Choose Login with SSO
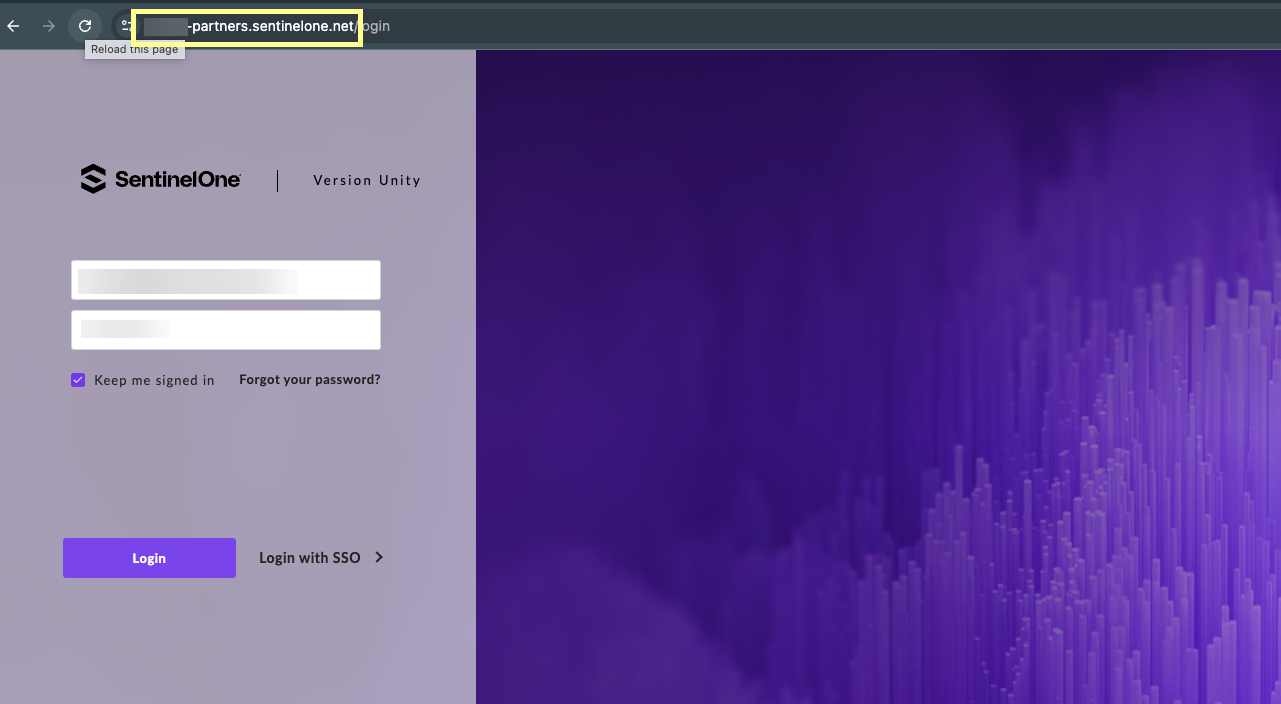Image resolution: width=1281 pixels, height=704 pixels. click(x=310, y=558)
